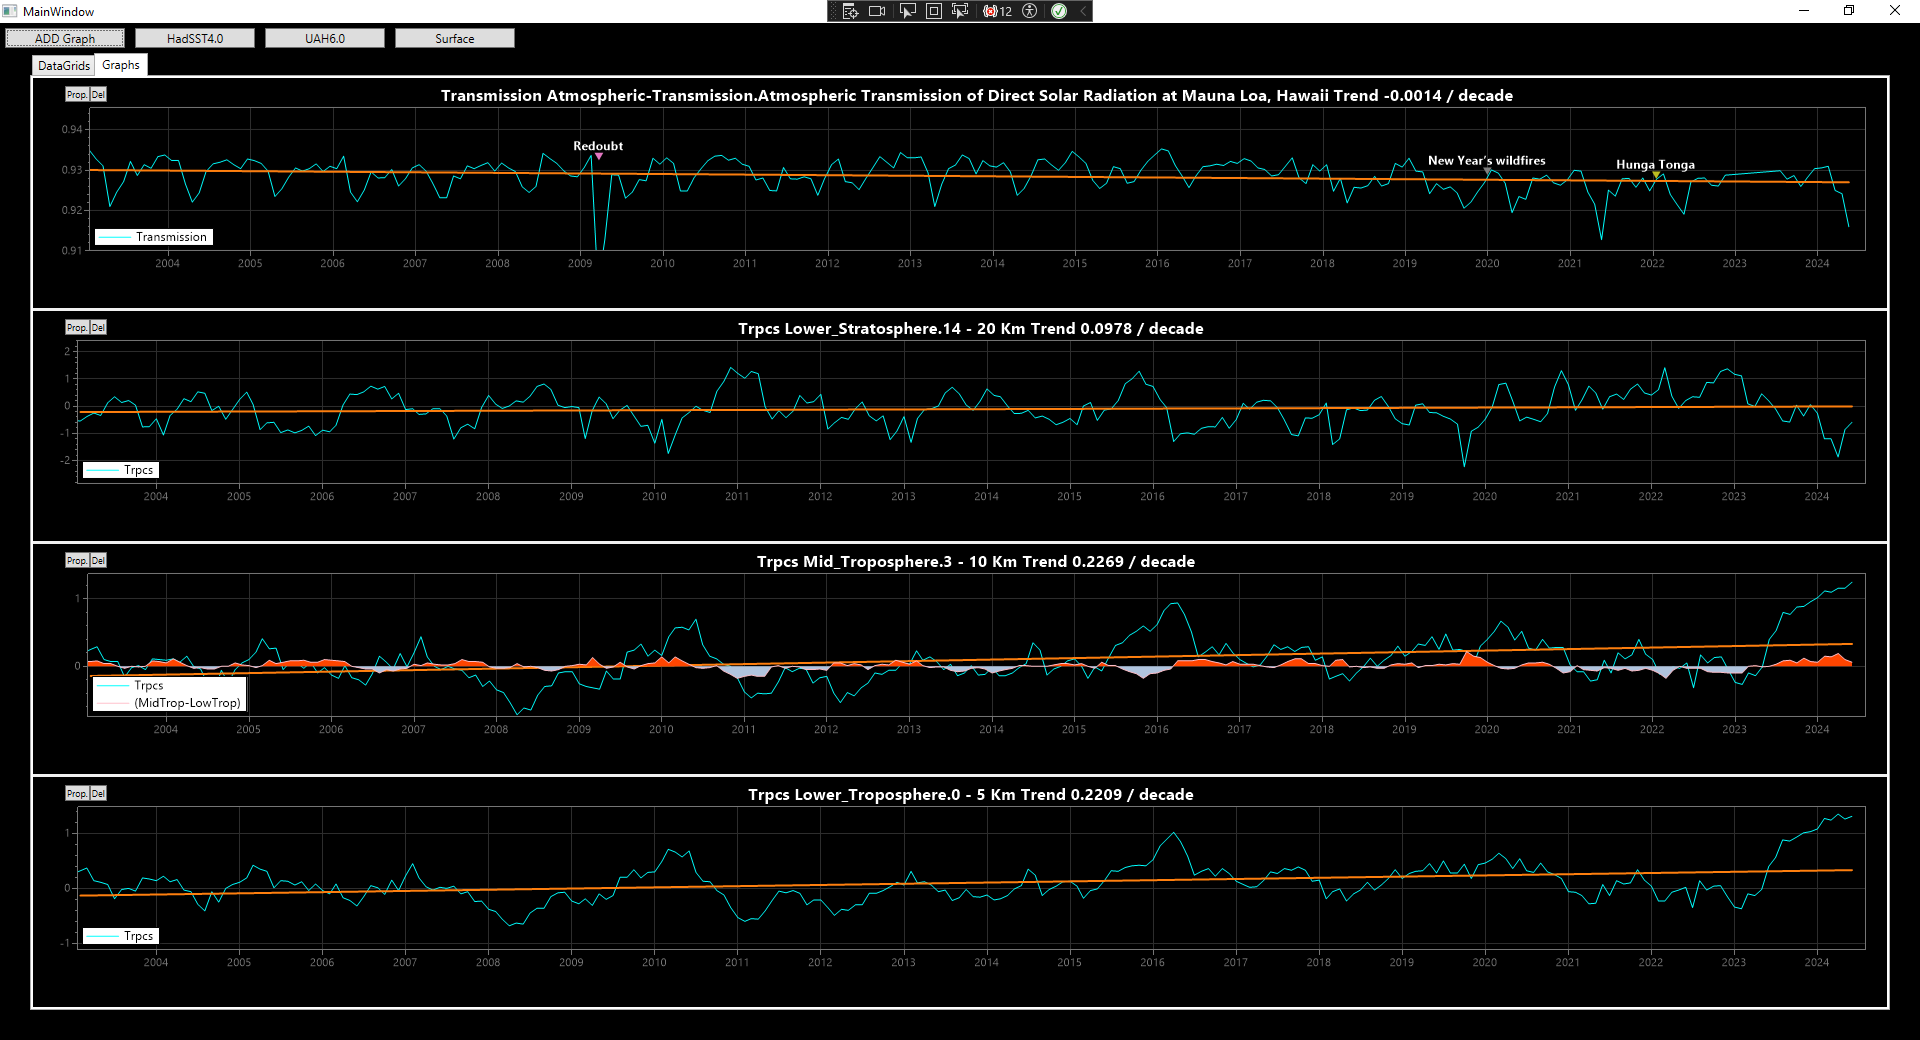This screenshot has height=1040, width=1920.
Task: Click green Hot Reload checkmark icon
Action: 1059,11
